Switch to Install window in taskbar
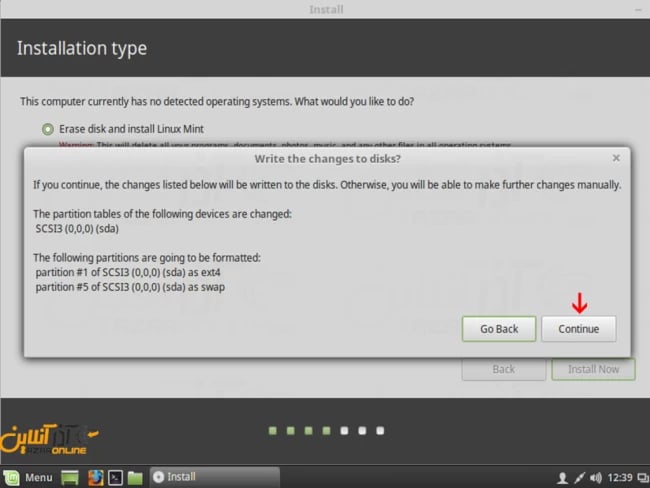This screenshot has width=650, height=488. point(214,477)
